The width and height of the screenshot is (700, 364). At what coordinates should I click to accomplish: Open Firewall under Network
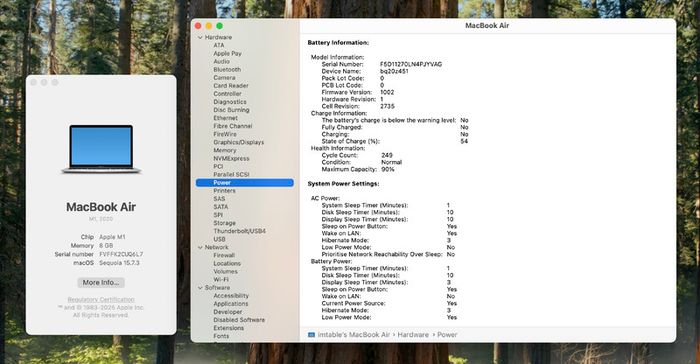[224, 255]
